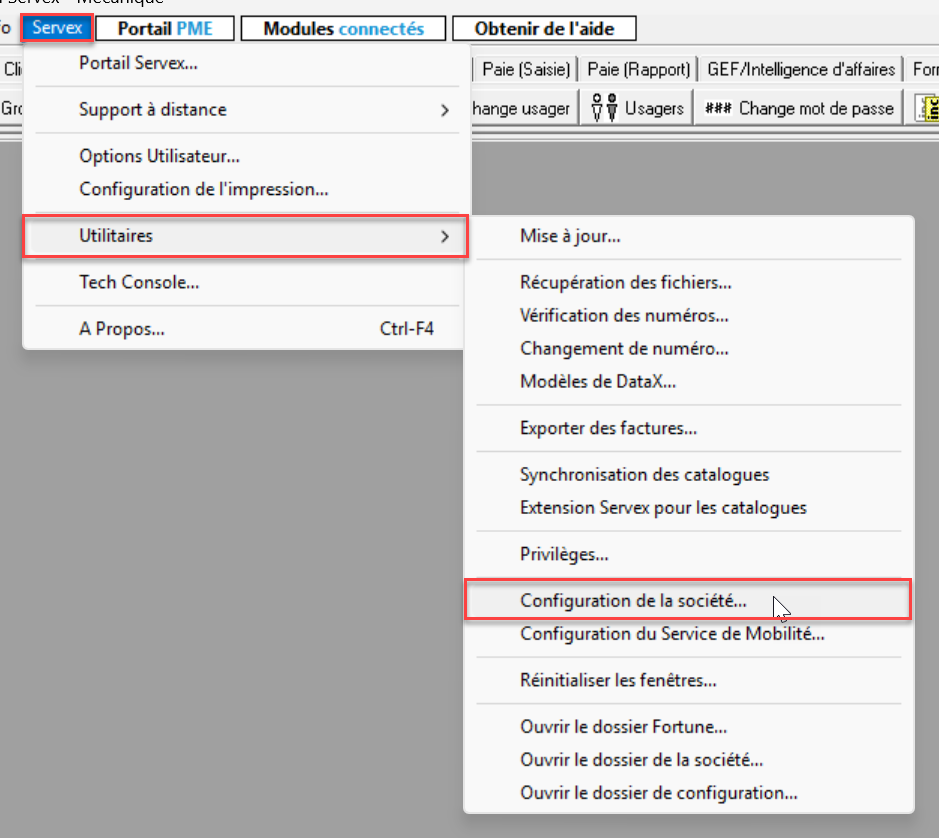The height and width of the screenshot is (838, 939).
Task: Choose Réinitialiser les fenêtres
Action: coord(618,681)
